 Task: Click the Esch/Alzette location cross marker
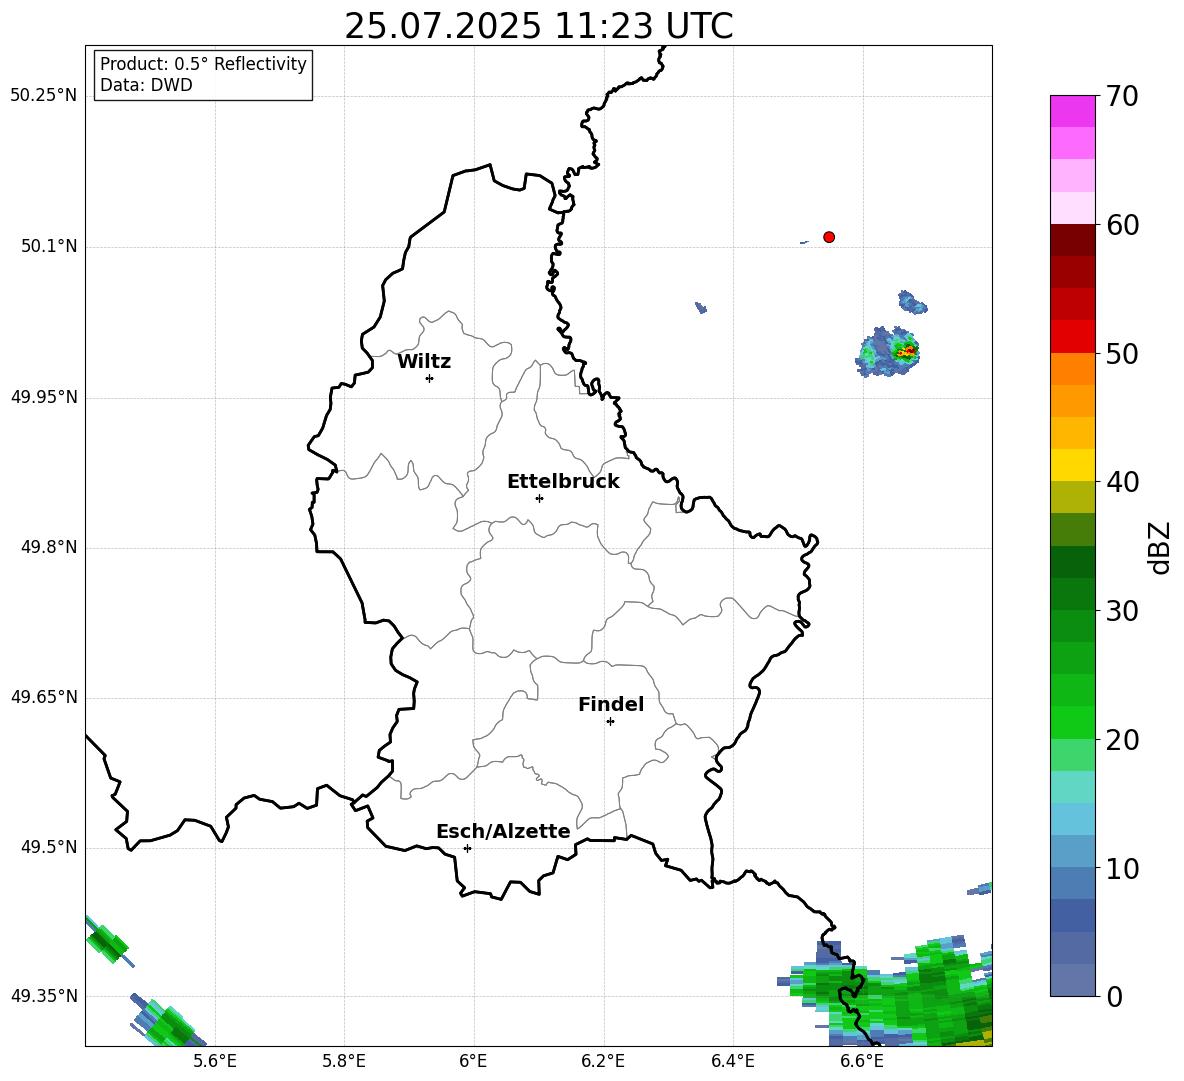[x=467, y=848]
